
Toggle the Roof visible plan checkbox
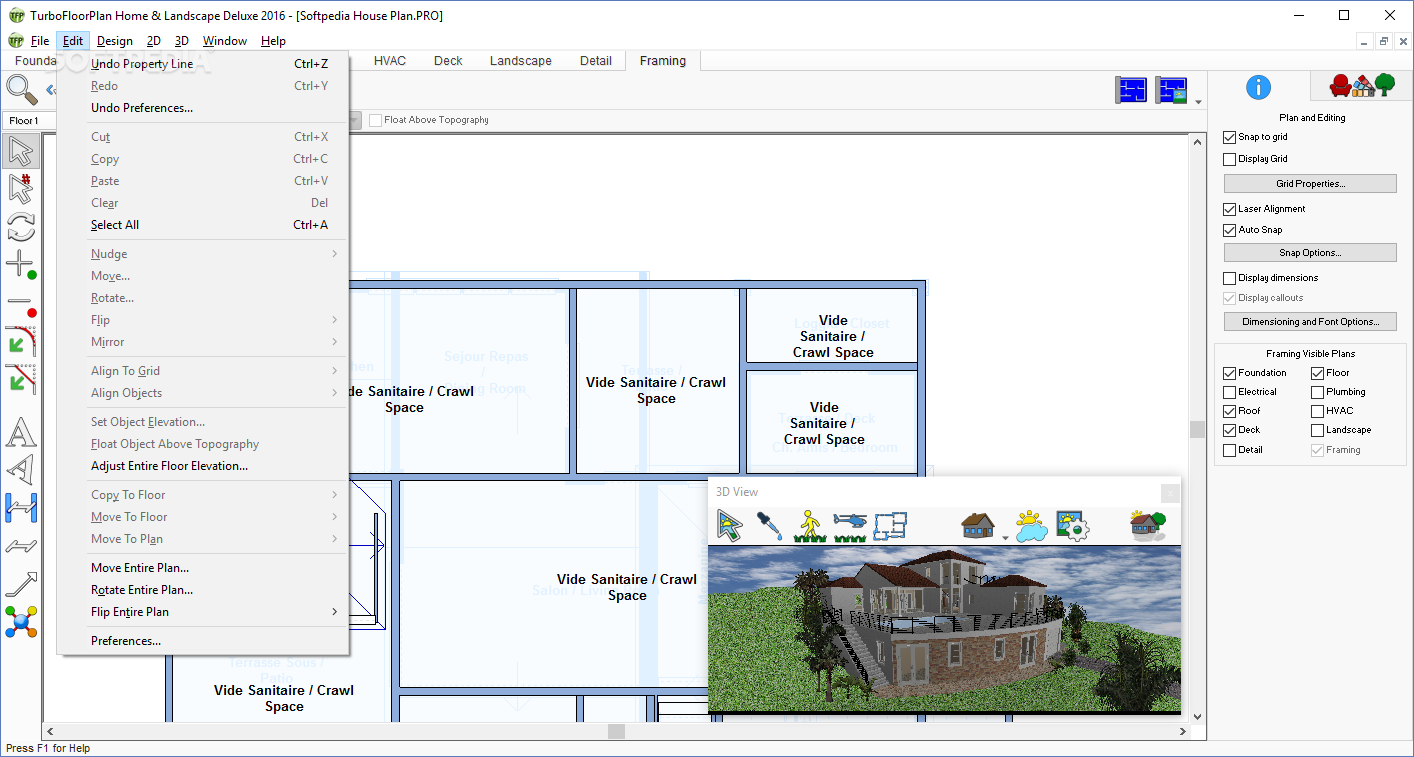(x=1230, y=411)
